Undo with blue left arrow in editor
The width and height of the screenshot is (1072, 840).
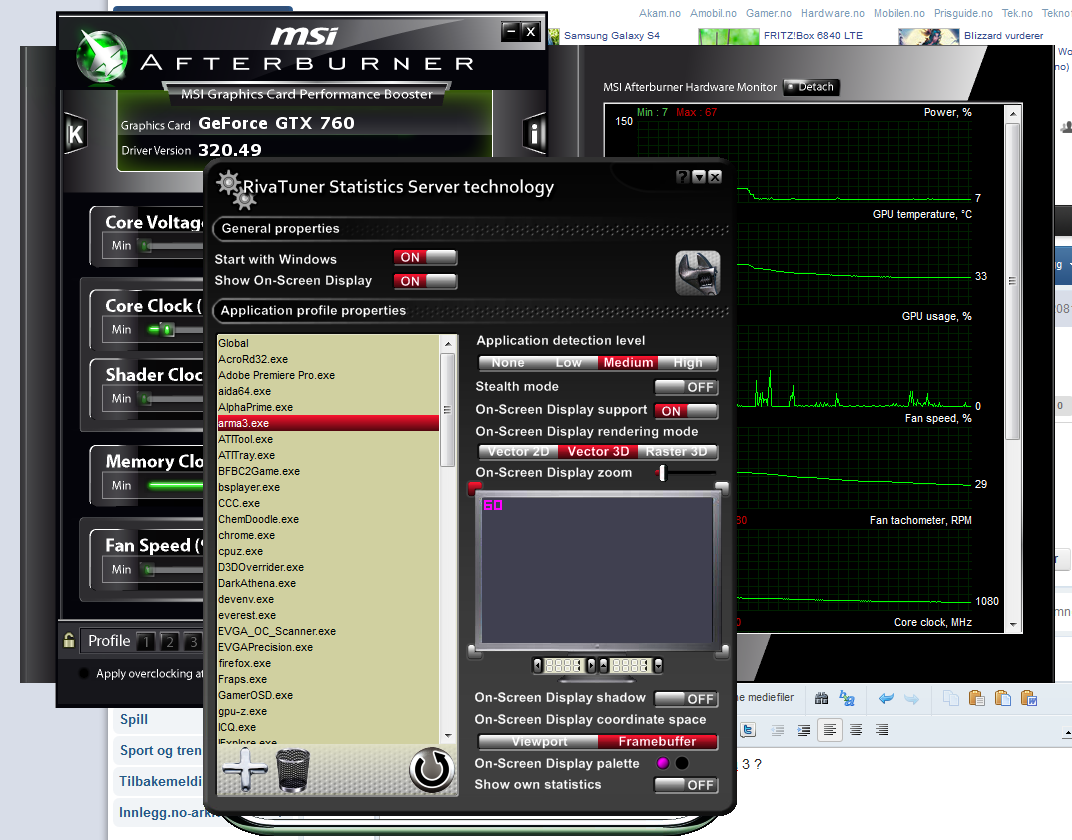[x=886, y=698]
